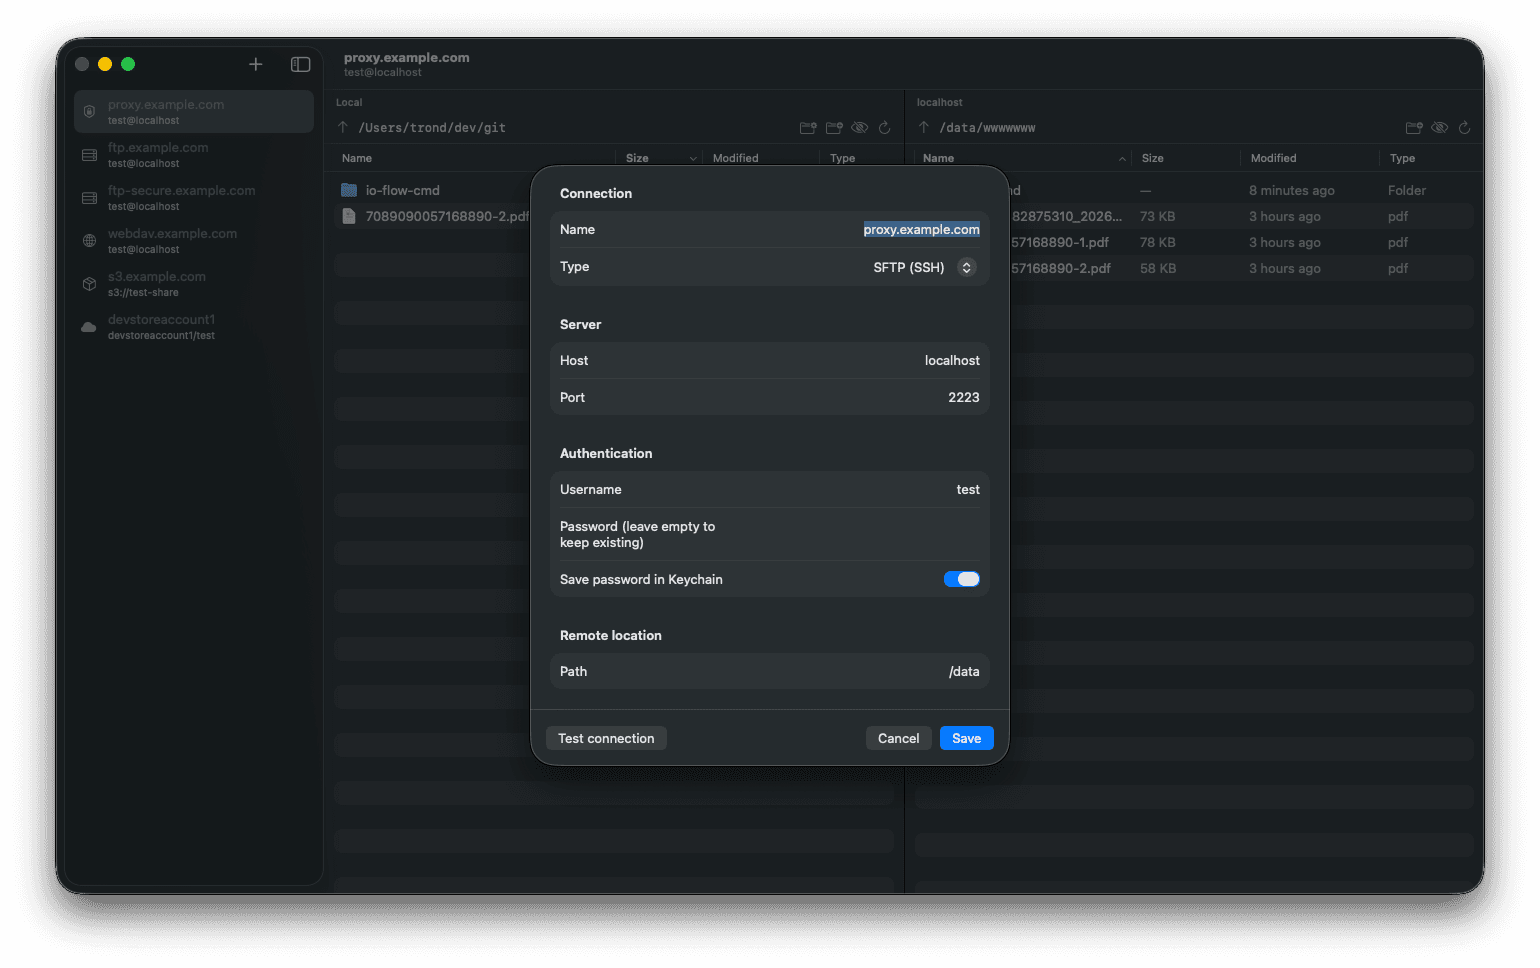
Task: Open the Type SFTP (SSH) popup menu
Action: (x=923, y=267)
